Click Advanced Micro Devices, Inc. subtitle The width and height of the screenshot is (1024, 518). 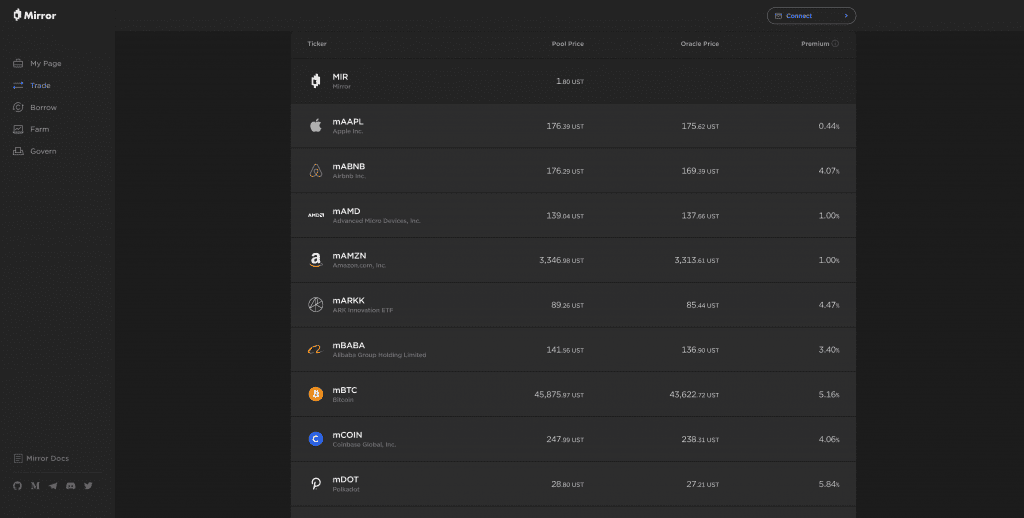click(x=377, y=221)
